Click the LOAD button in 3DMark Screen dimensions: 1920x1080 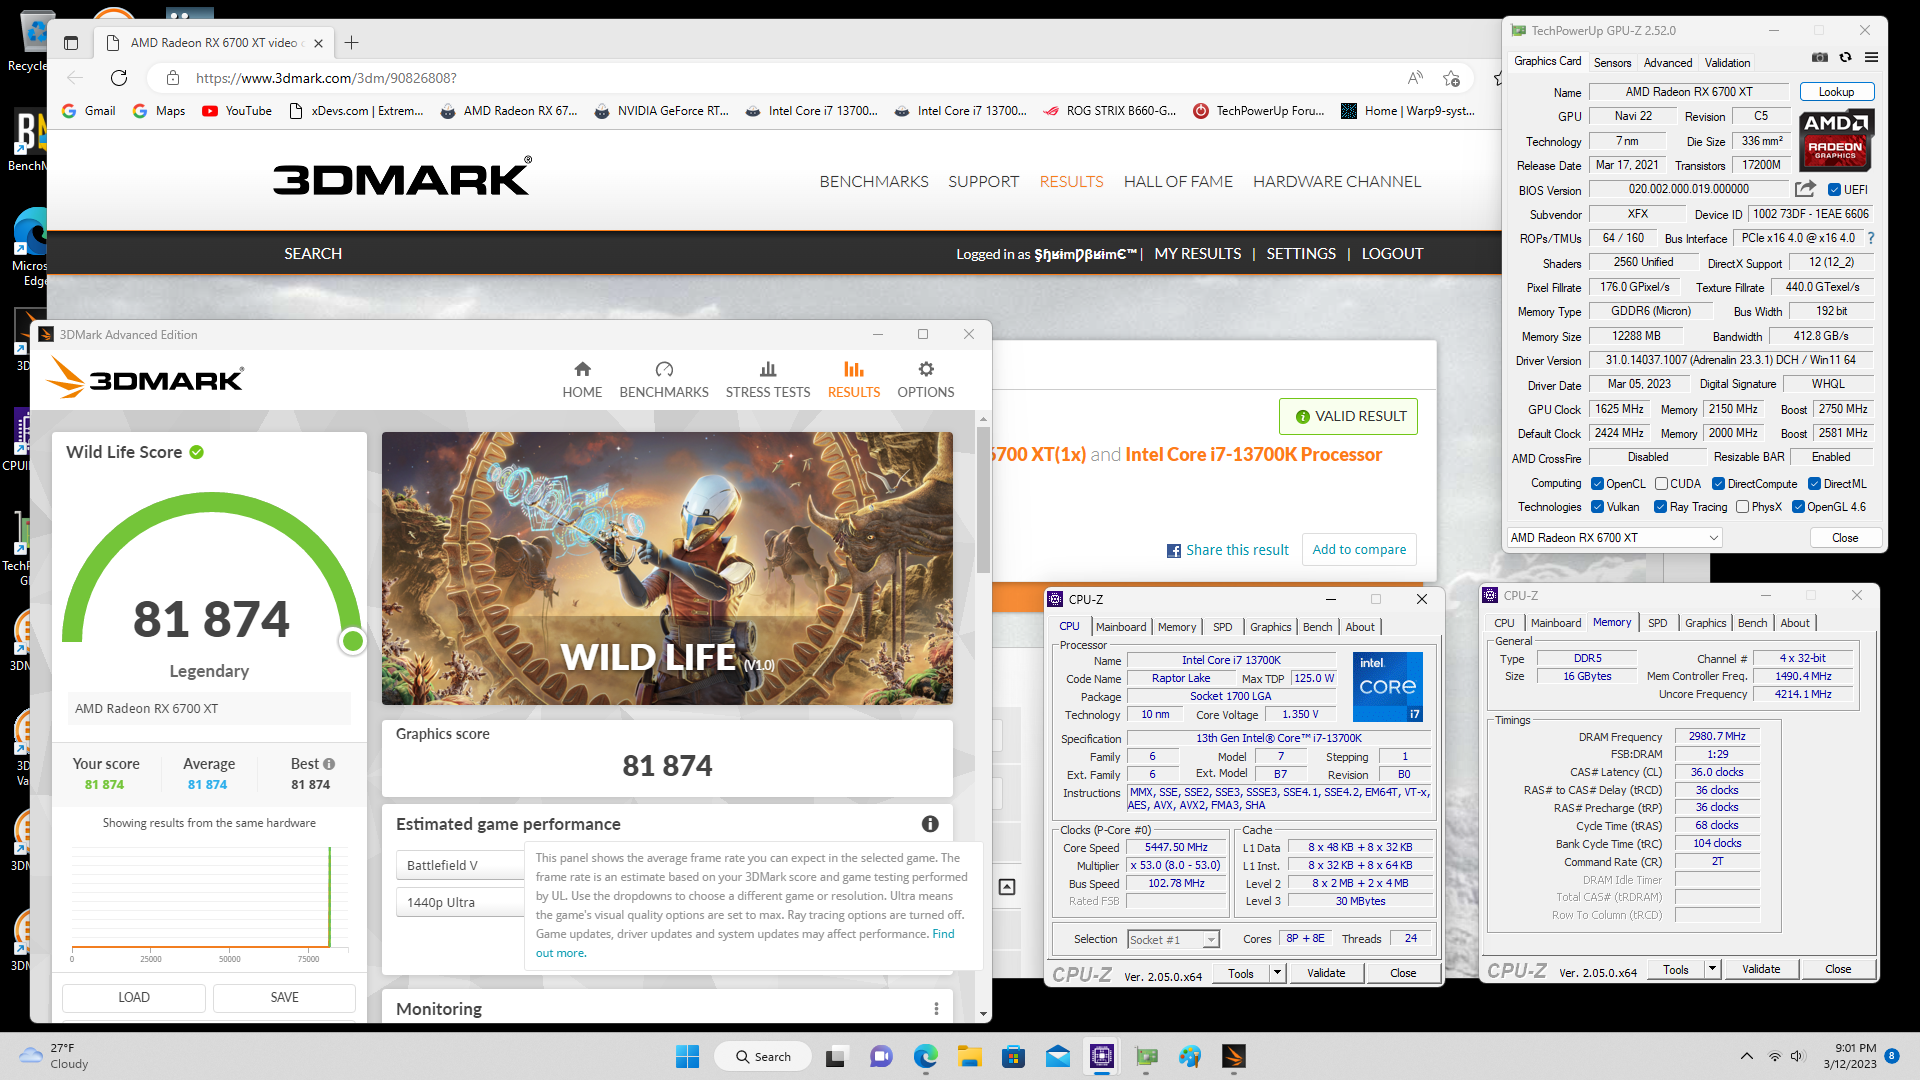pos(134,997)
